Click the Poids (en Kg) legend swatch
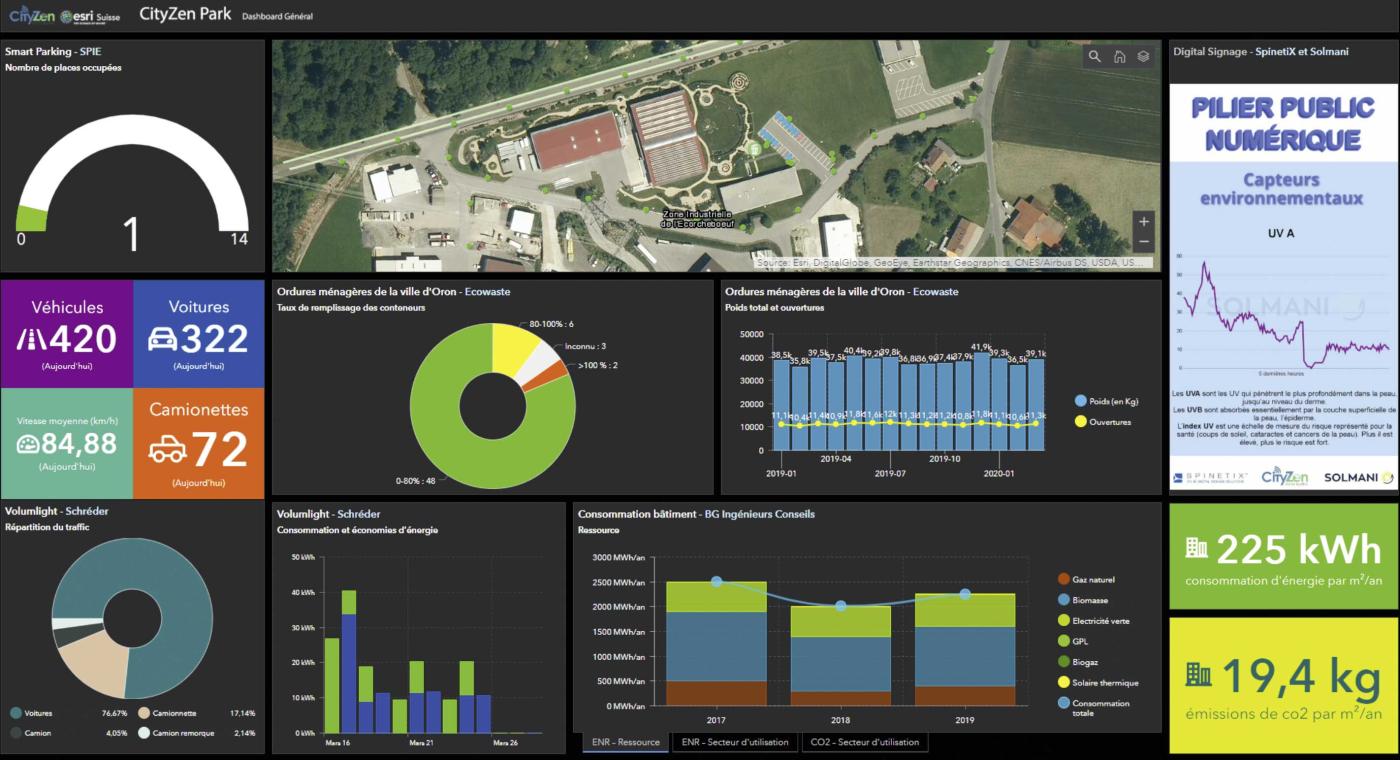Image resolution: width=1400 pixels, height=760 pixels. [x=1080, y=401]
